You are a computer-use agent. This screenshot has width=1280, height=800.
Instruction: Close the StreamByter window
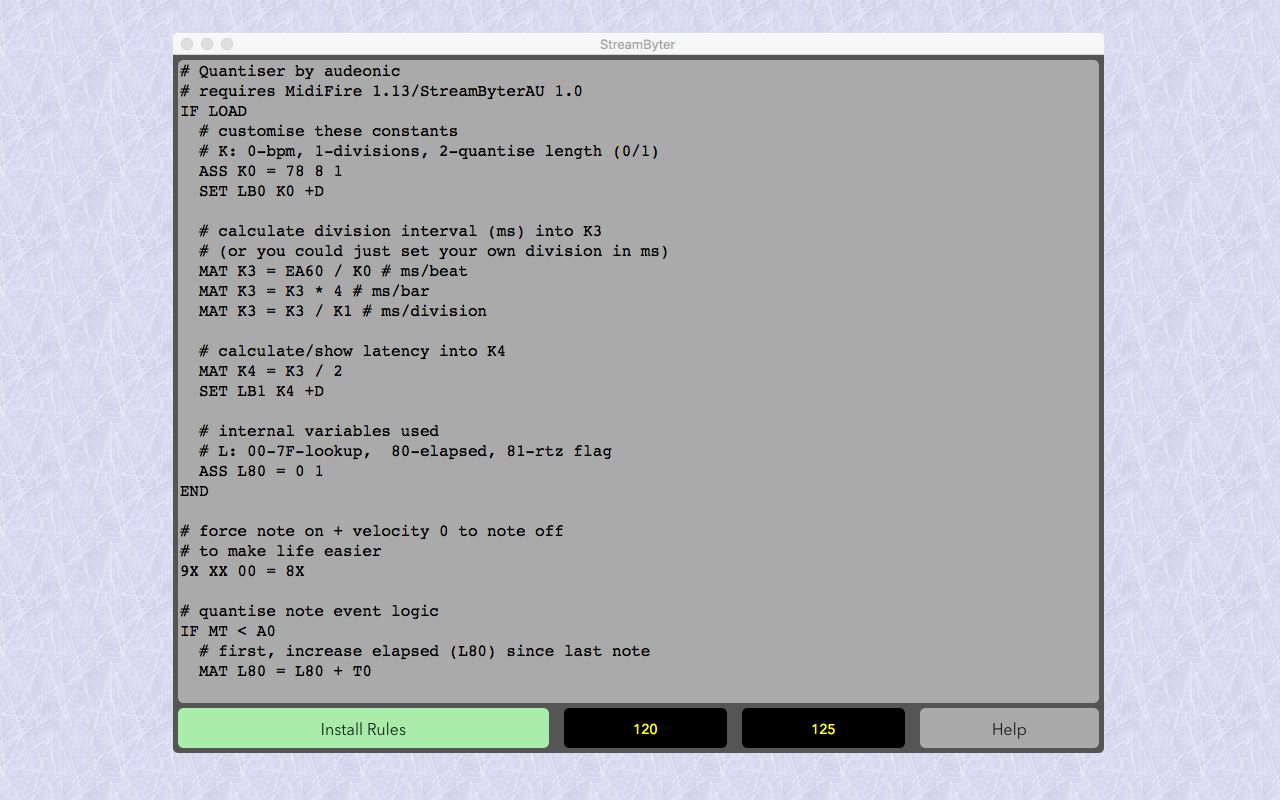point(187,44)
